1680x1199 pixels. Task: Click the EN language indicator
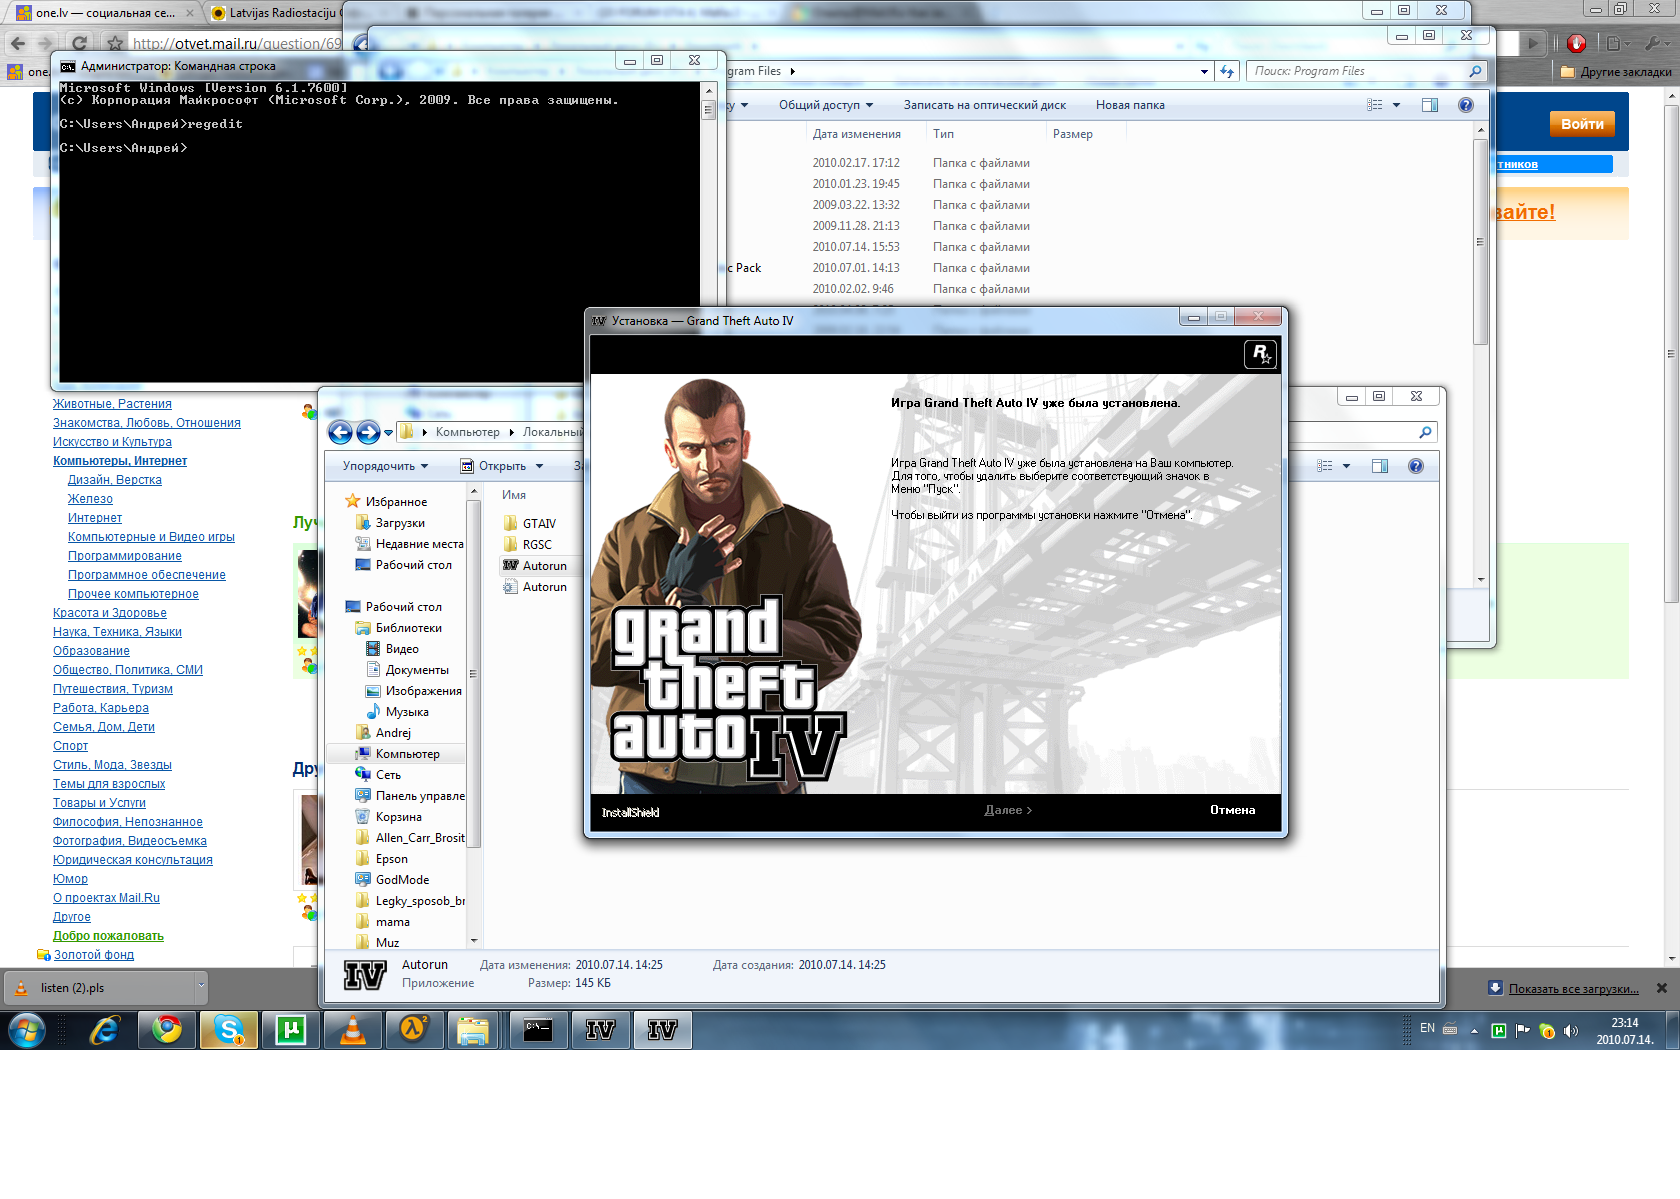(x=1427, y=1028)
